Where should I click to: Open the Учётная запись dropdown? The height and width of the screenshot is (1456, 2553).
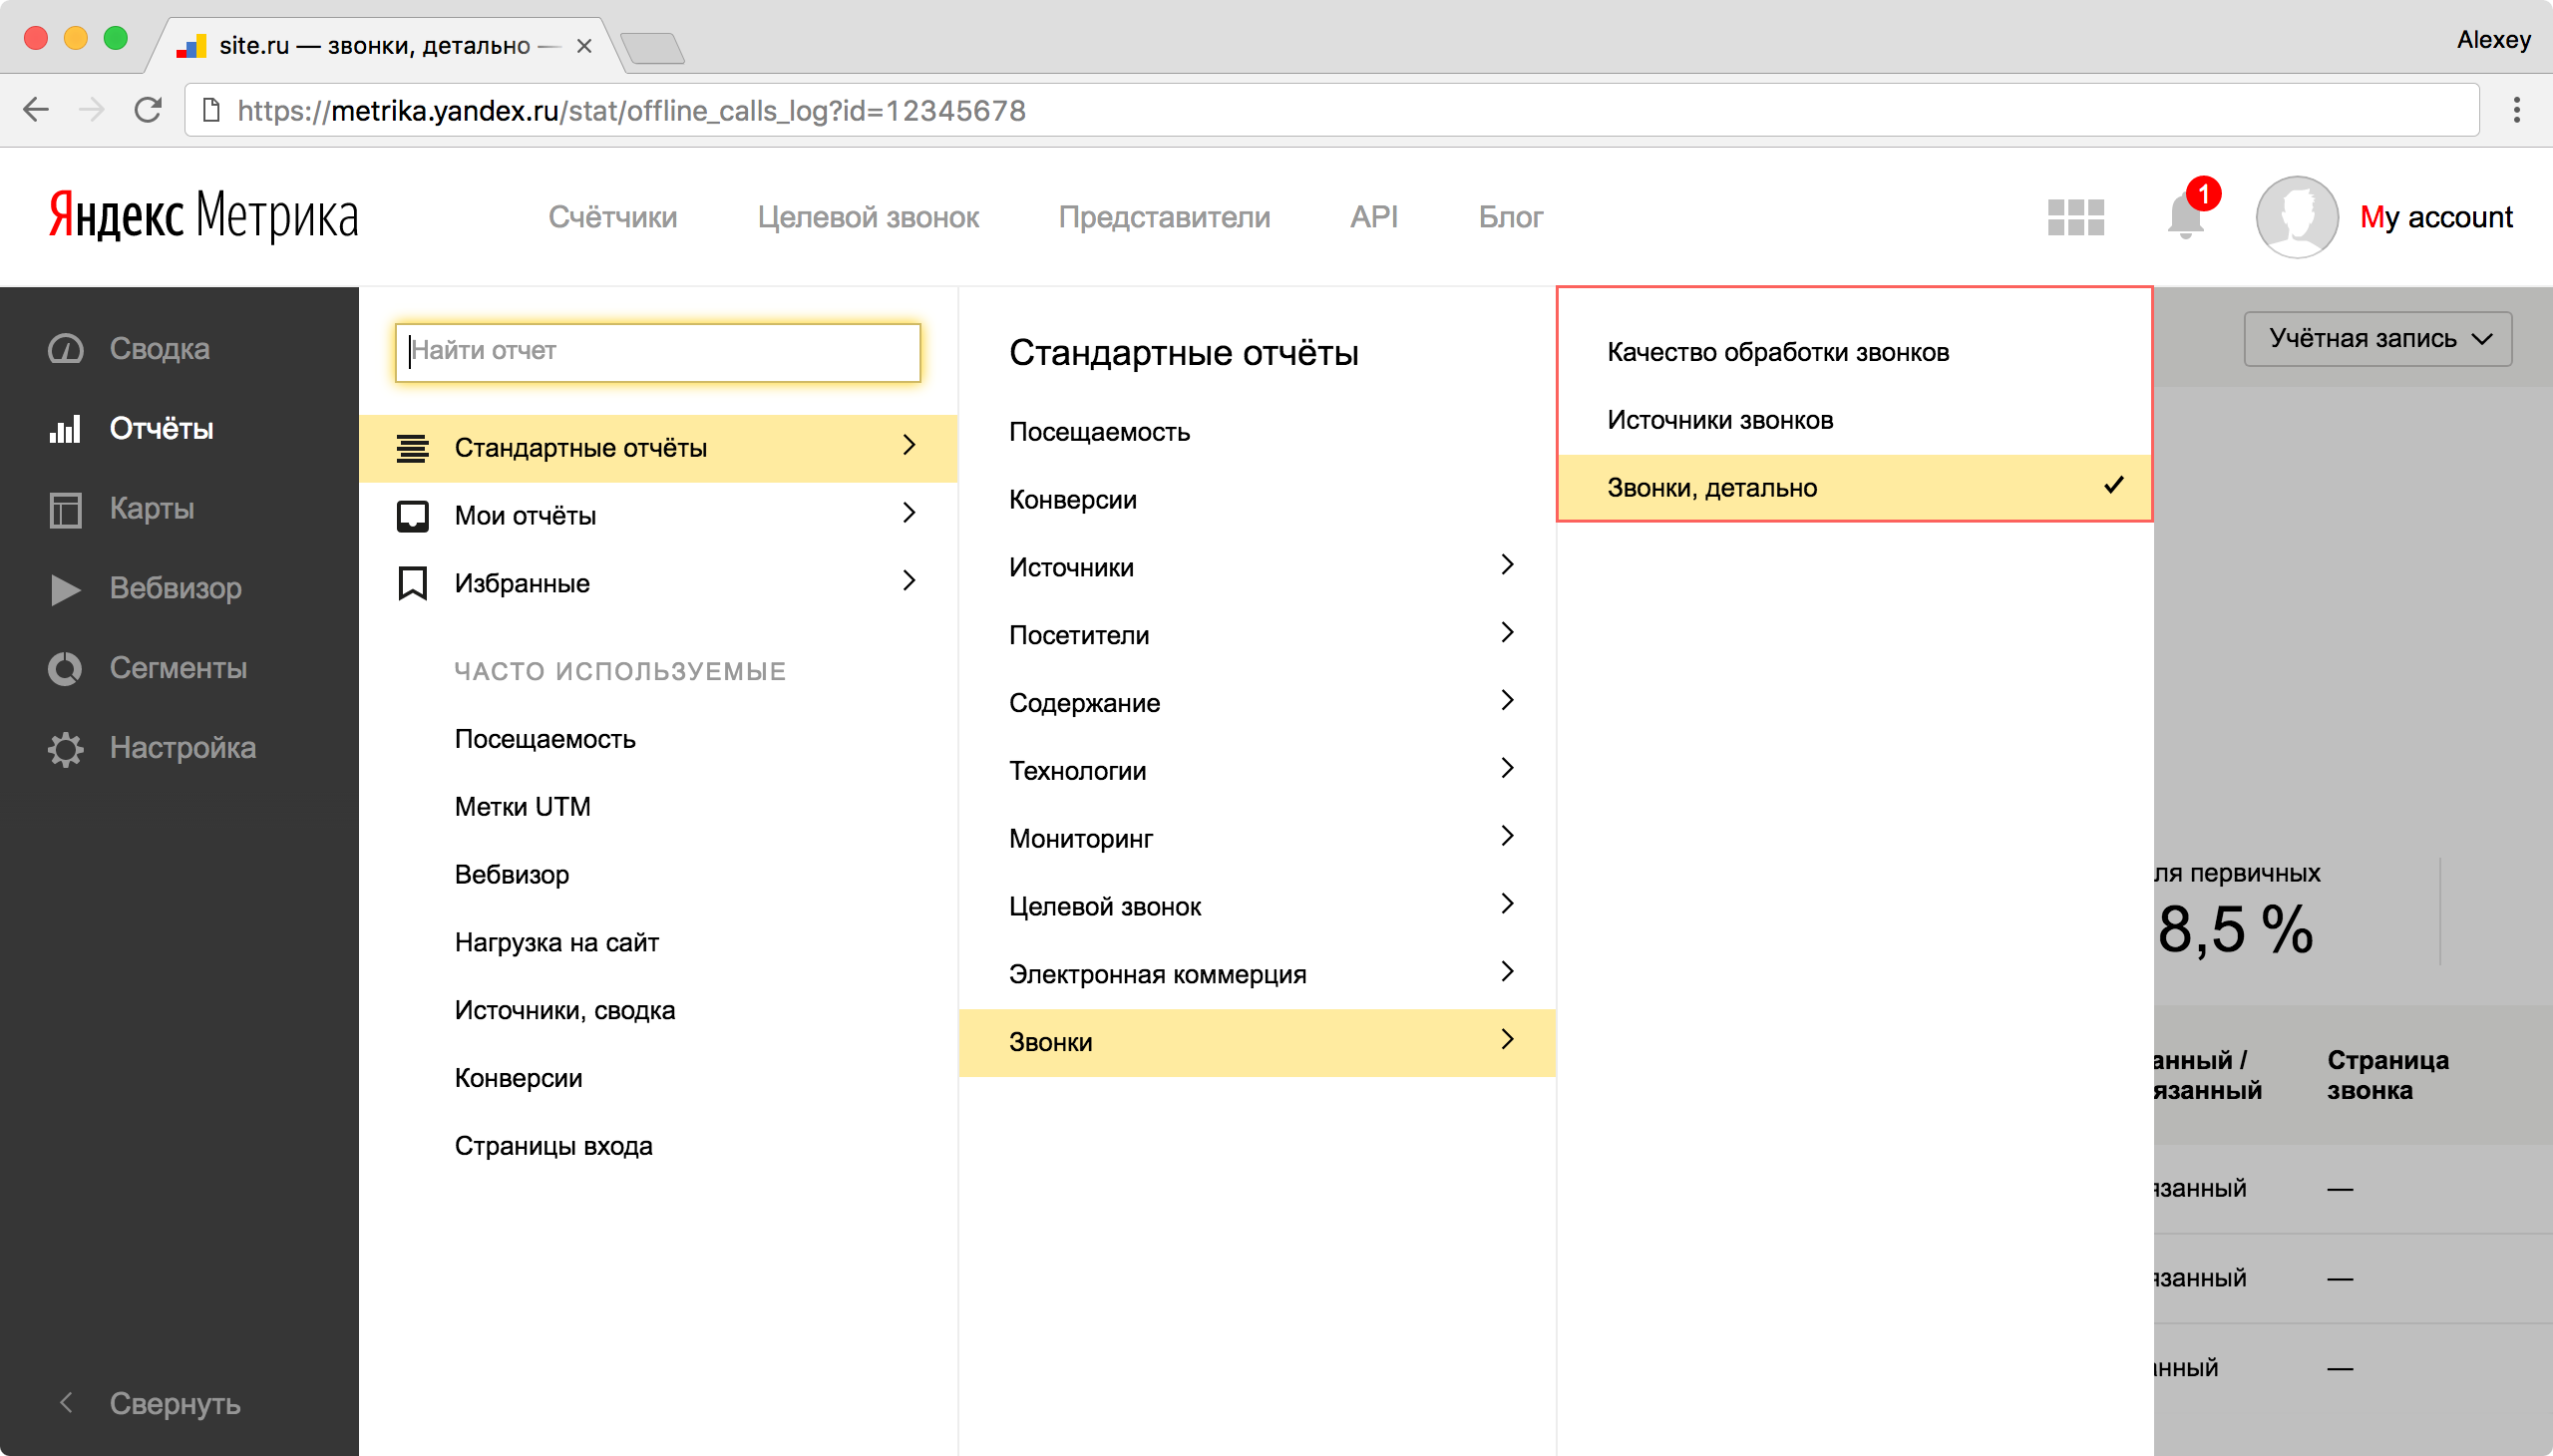click(x=2377, y=339)
